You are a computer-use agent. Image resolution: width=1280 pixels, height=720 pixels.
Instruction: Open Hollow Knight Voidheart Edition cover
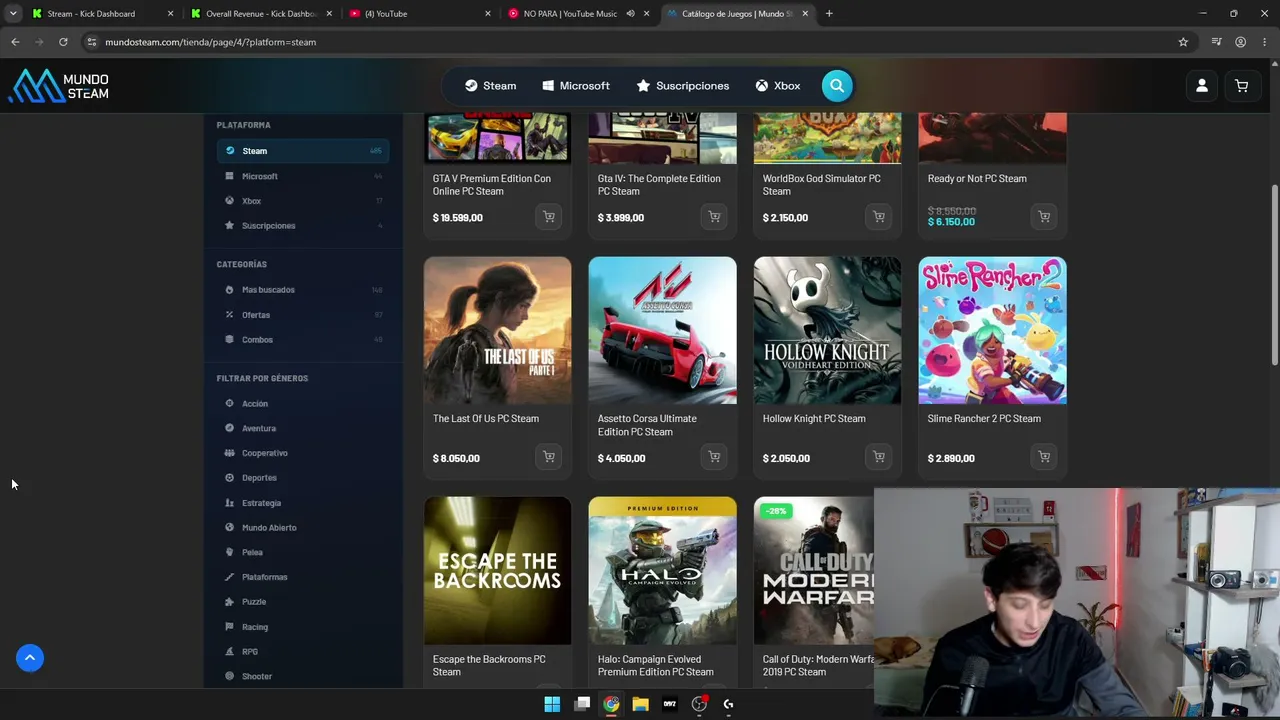[828, 331]
